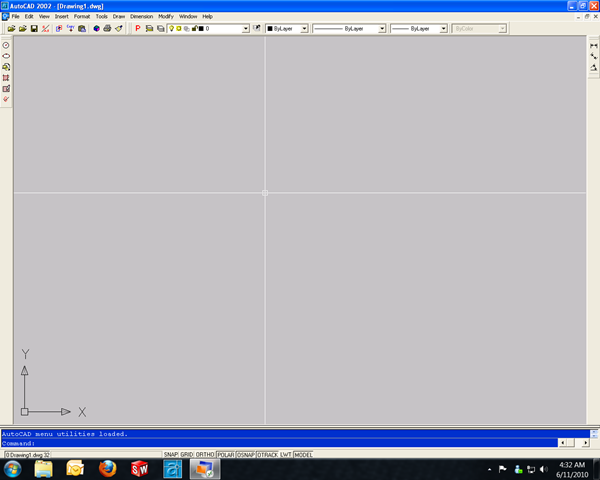This screenshot has width=600, height=480.
Task: Click the AutoCAD taskbar icon
Action: click(173, 469)
